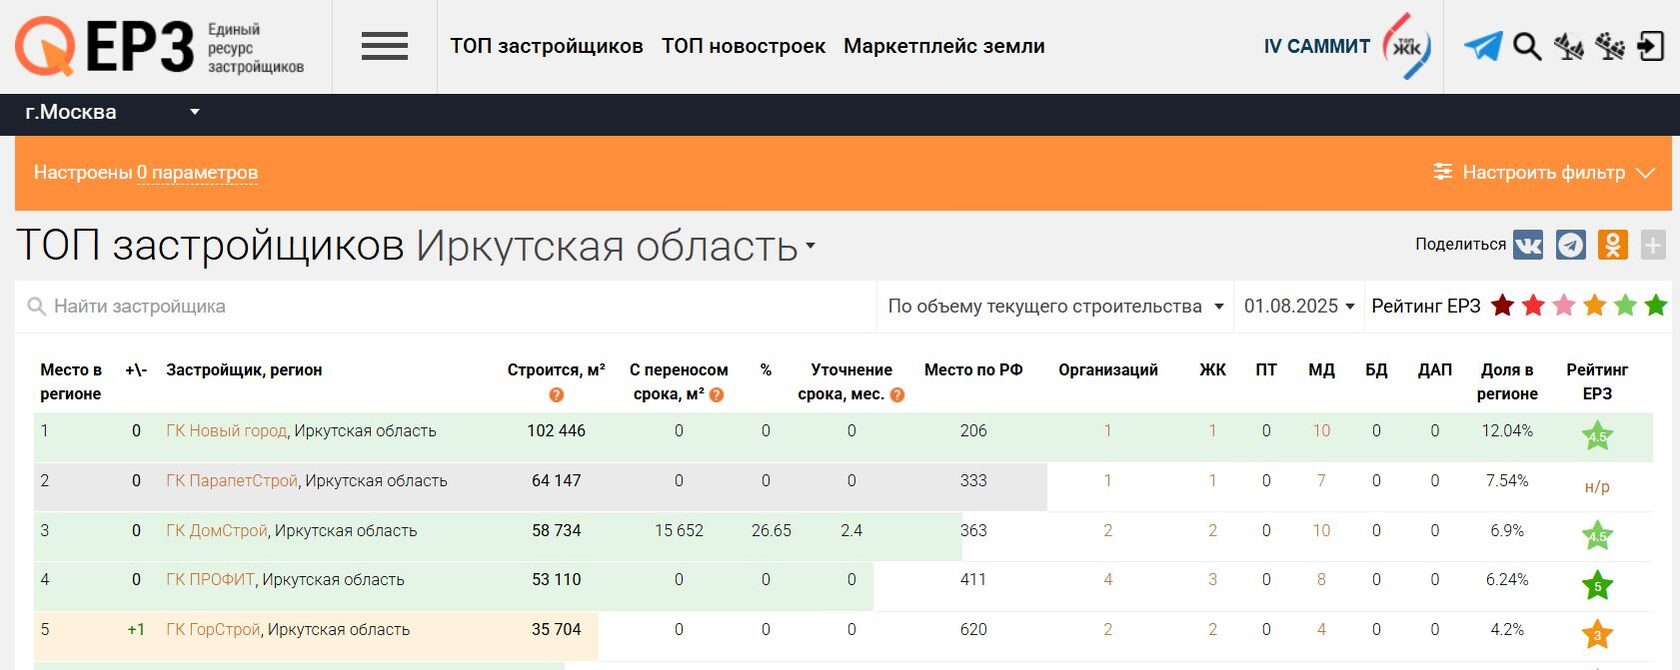Share via the Telegram square icon
The height and width of the screenshot is (670, 1680).
point(1570,244)
